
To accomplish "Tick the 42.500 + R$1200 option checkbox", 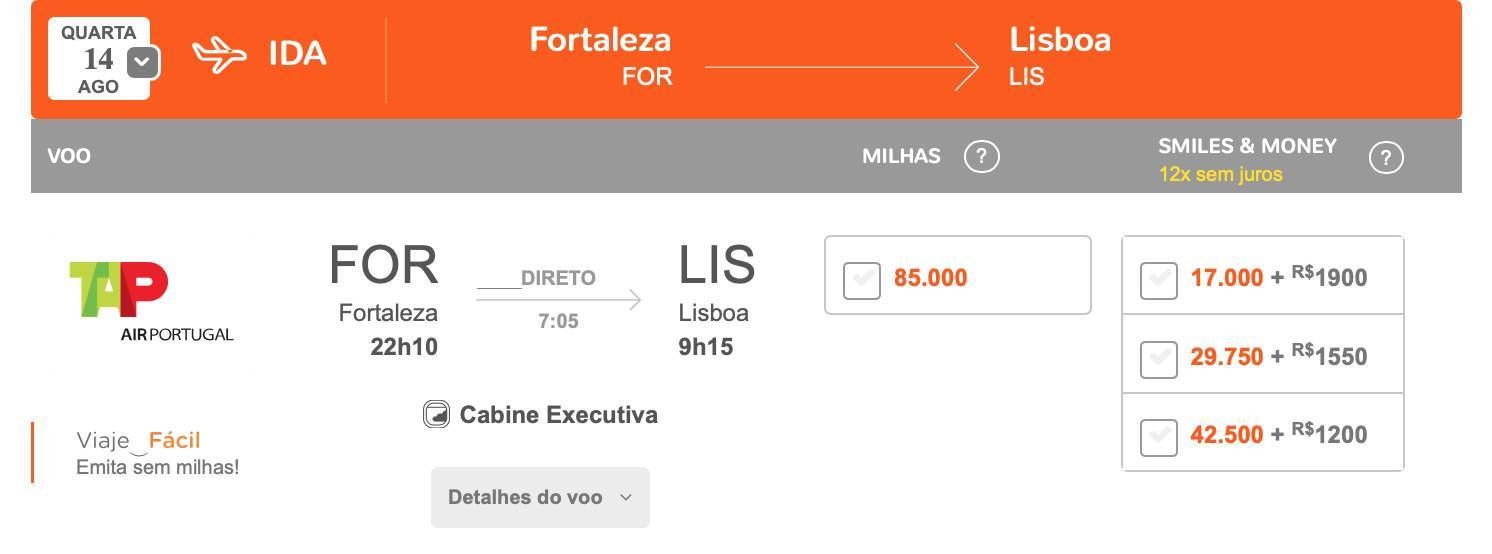I will pos(1158,437).
